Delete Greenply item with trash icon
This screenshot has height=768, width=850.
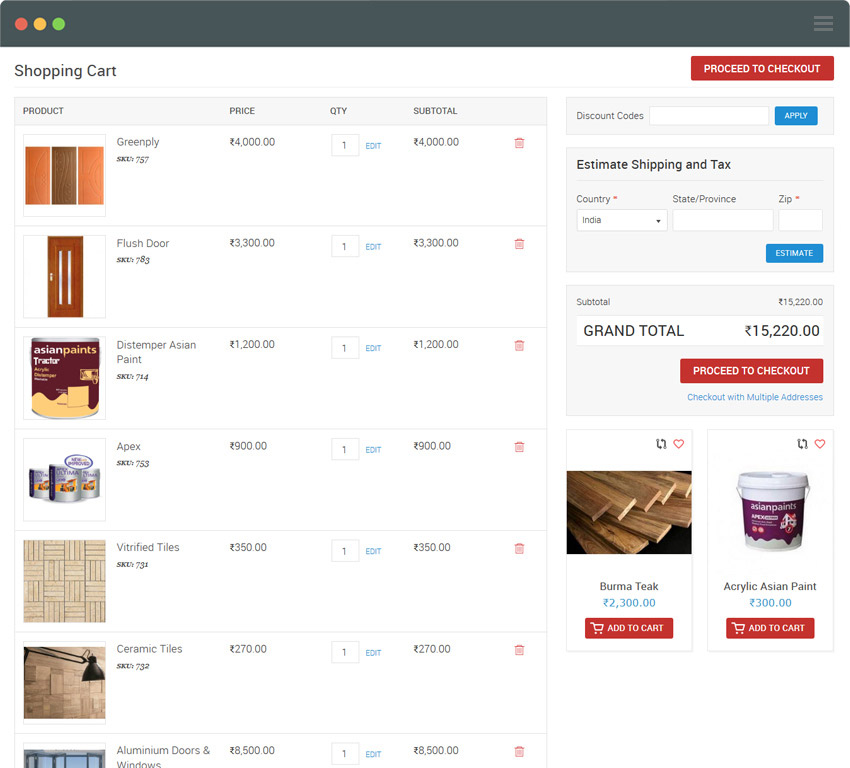coord(519,143)
